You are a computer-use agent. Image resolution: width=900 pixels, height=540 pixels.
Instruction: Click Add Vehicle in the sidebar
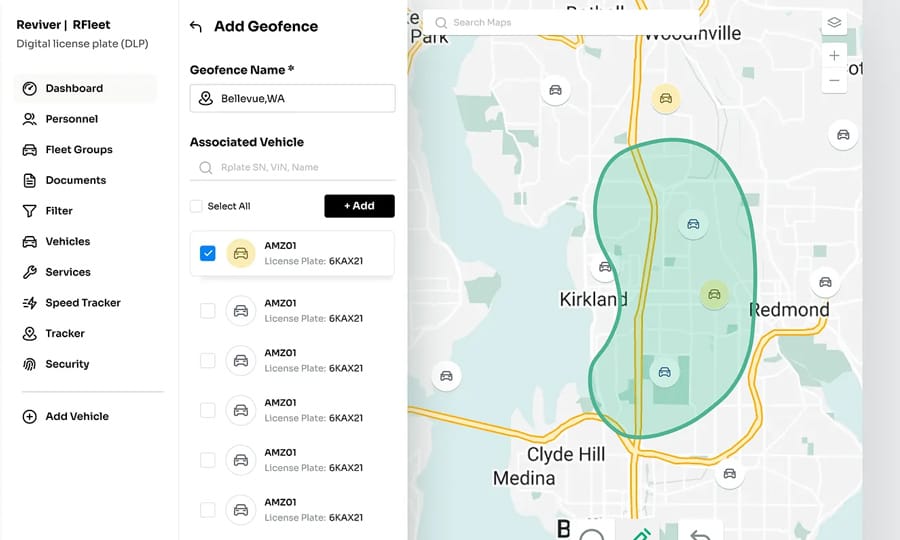76,416
